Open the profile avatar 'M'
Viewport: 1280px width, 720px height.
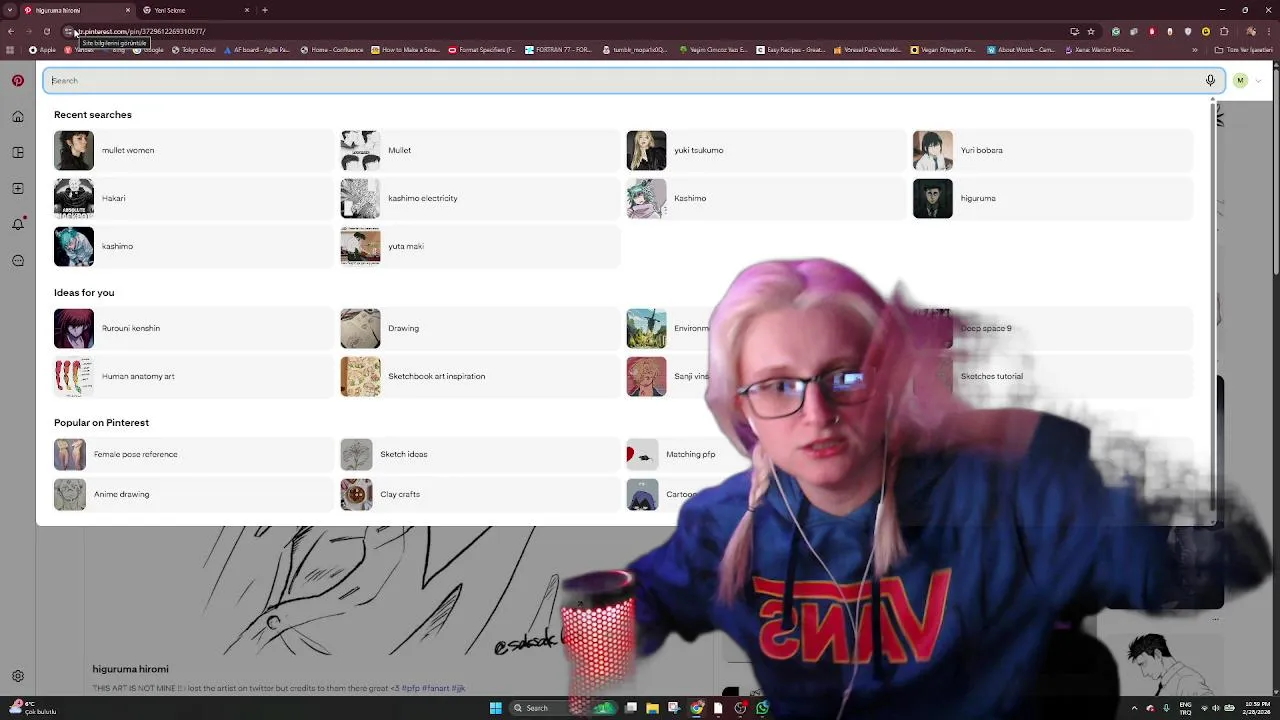[x=1240, y=81]
